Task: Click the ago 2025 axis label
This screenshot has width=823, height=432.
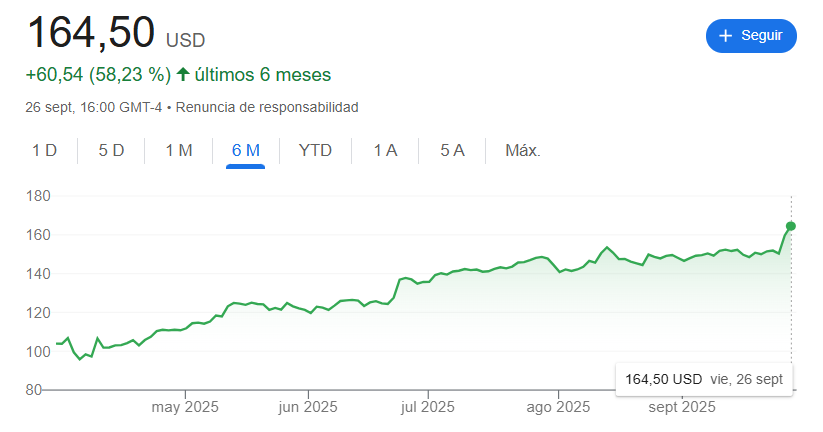Action: click(558, 407)
